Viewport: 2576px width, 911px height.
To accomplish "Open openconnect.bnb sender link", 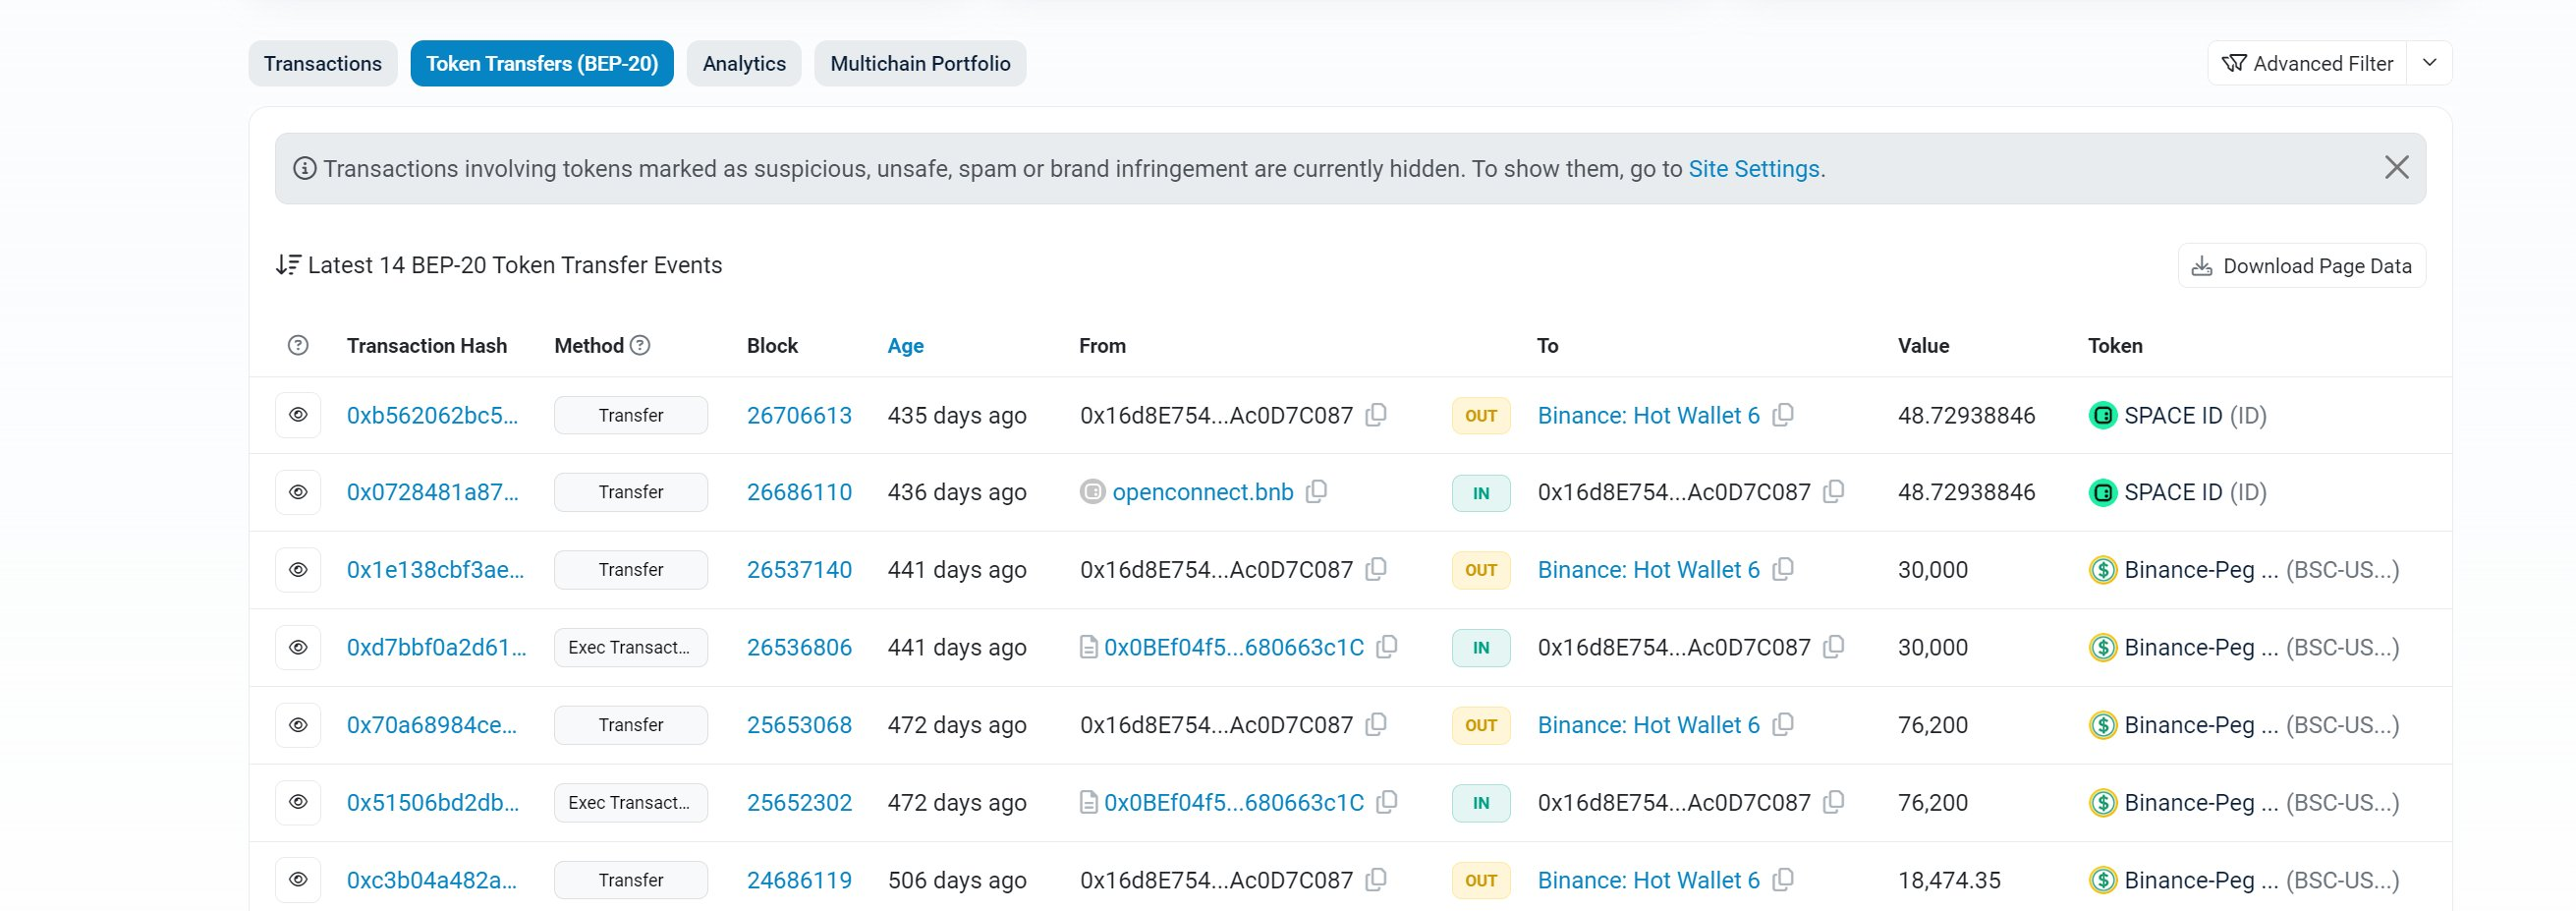I will click(1202, 492).
